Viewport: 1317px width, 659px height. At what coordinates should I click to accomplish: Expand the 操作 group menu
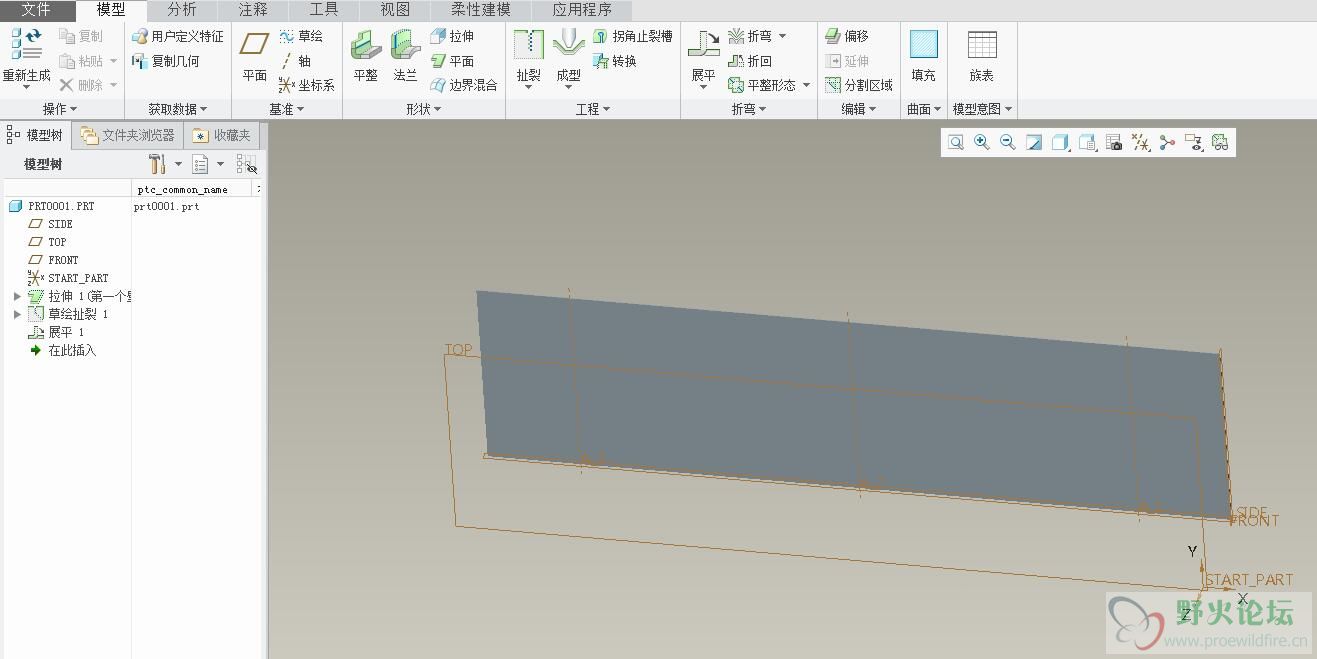coord(59,109)
